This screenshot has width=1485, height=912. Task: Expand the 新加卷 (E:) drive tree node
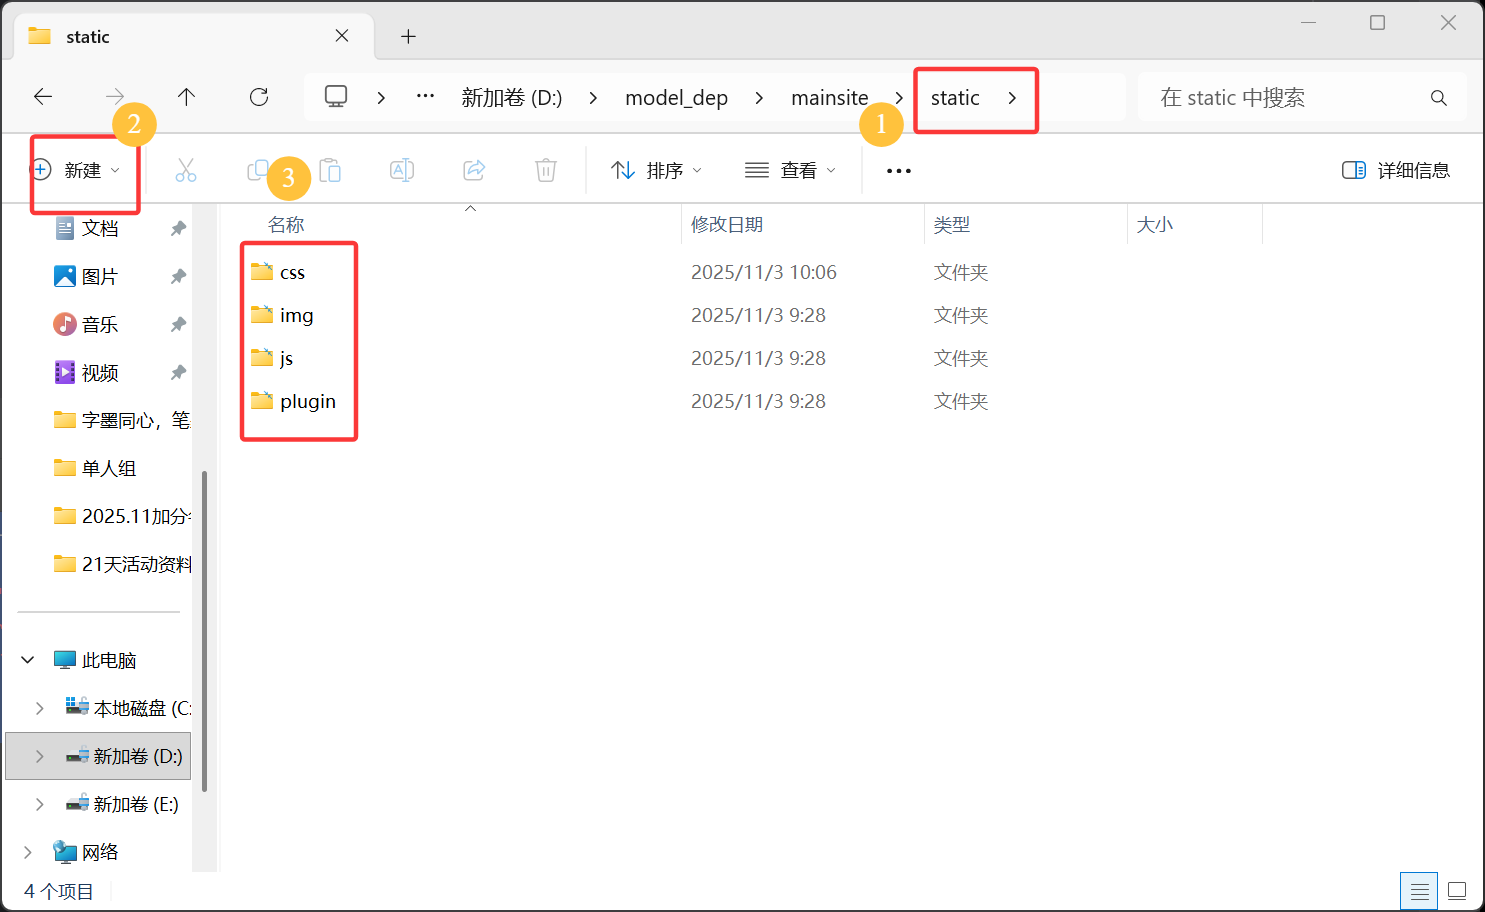coord(40,804)
